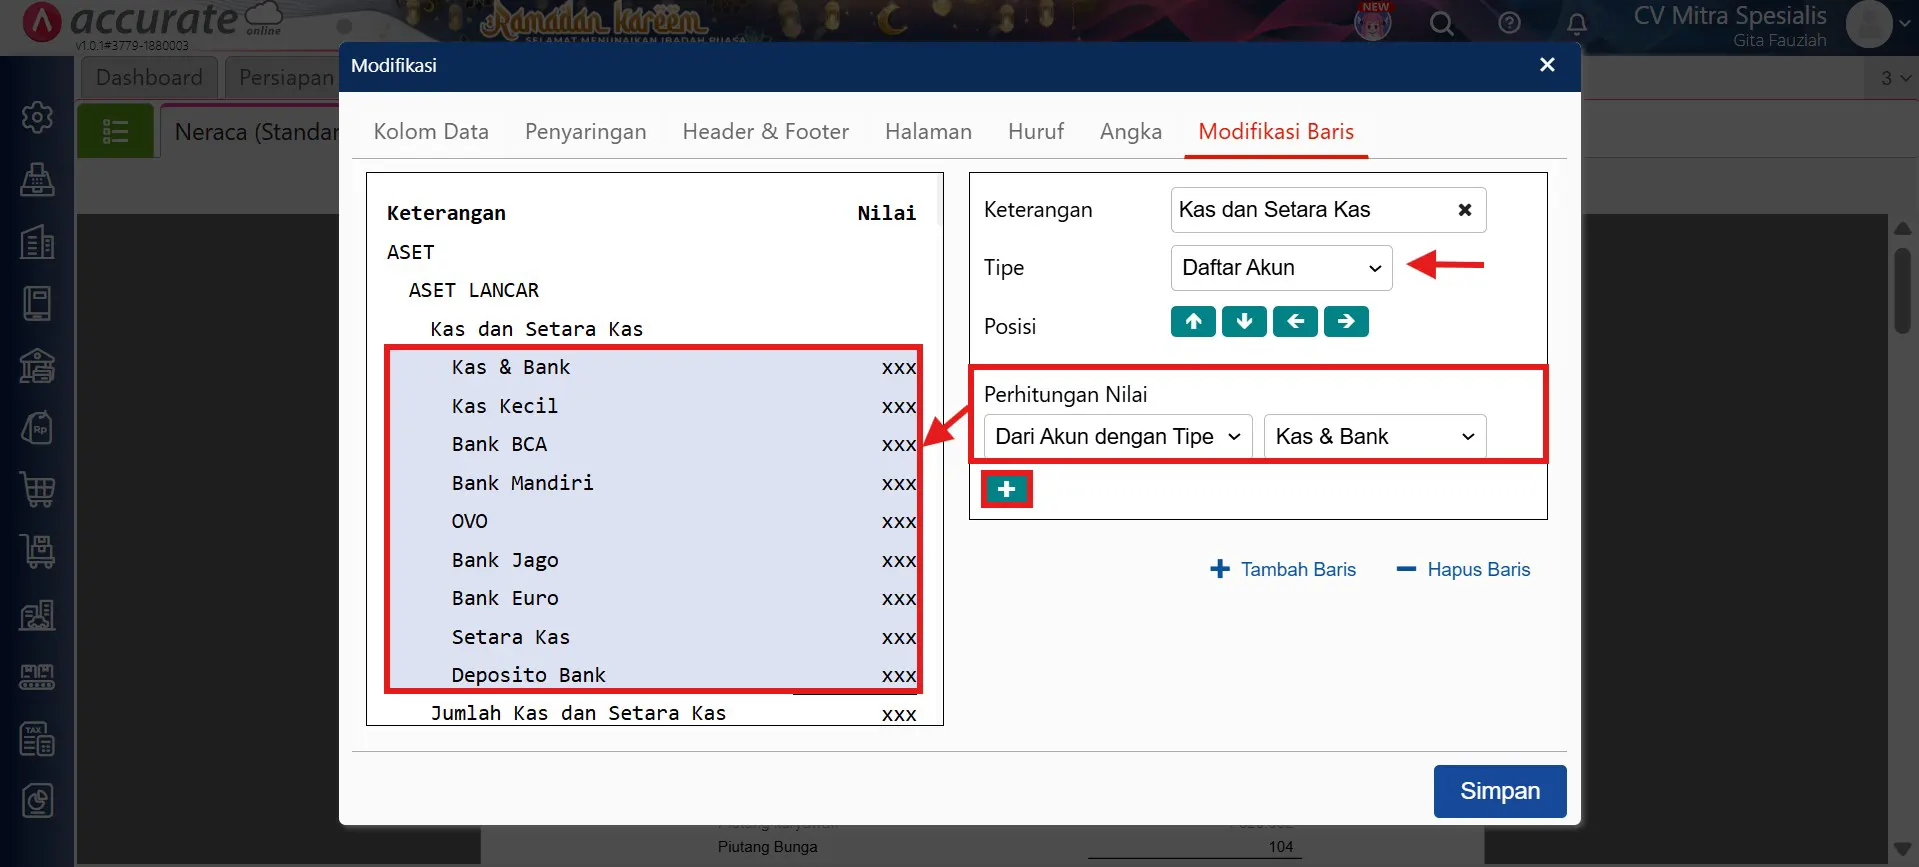Image resolution: width=1919 pixels, height=867 pixels.
Task: Click the move-down position arrow button
Action: click(1244, 322)
